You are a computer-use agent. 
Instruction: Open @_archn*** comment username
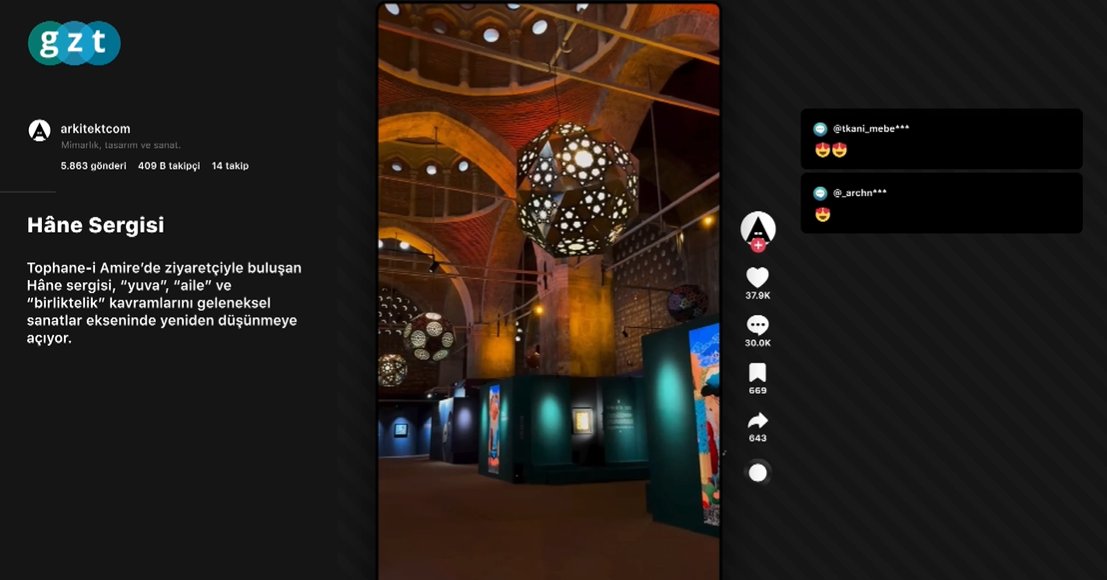tap(859, 193)
